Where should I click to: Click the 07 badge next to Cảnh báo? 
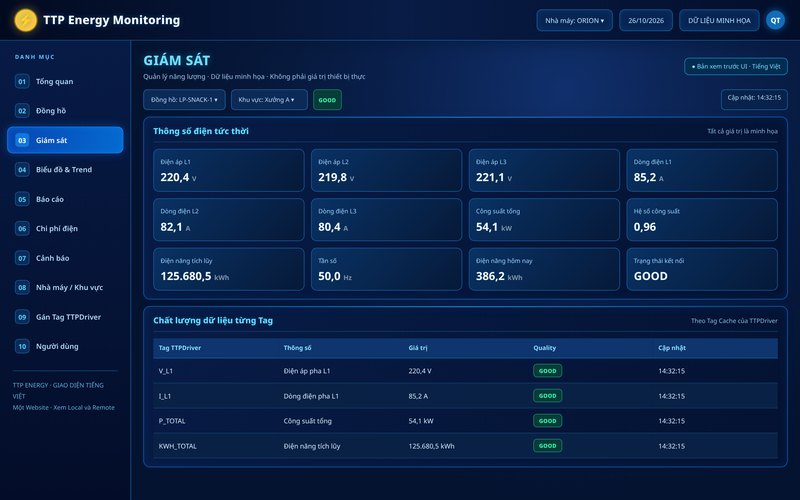[22, 258]
